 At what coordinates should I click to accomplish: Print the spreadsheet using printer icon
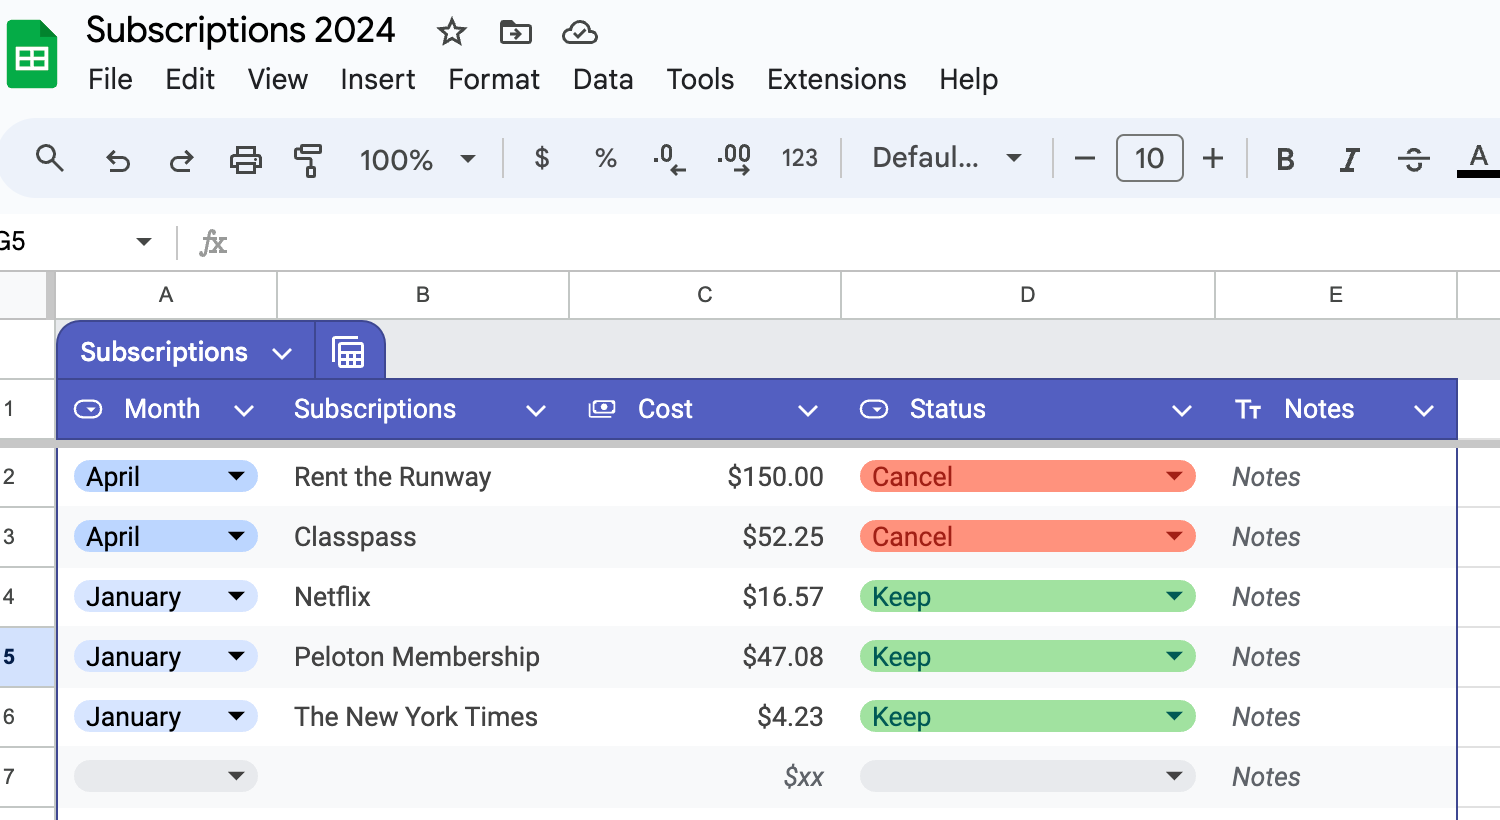(x=245, y=159)
